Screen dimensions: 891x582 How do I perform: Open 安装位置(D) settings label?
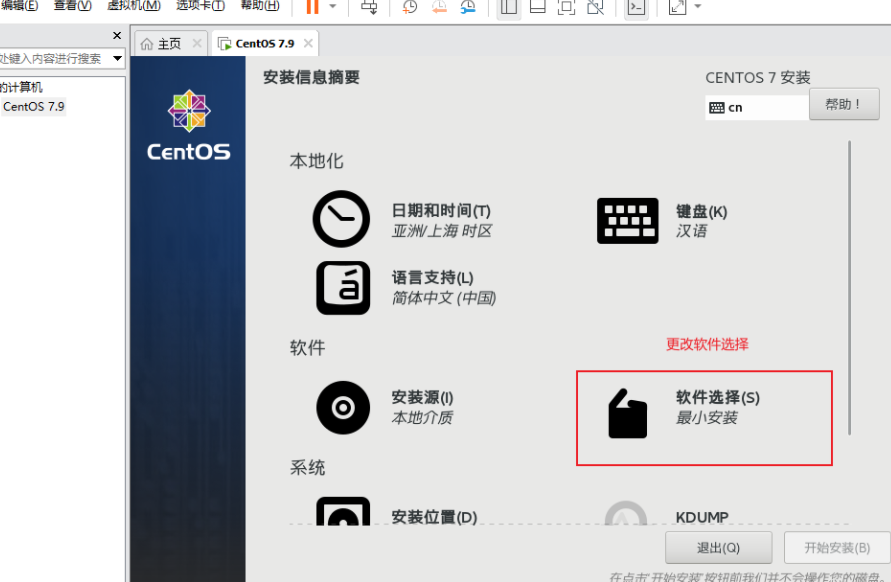(434, 517)
